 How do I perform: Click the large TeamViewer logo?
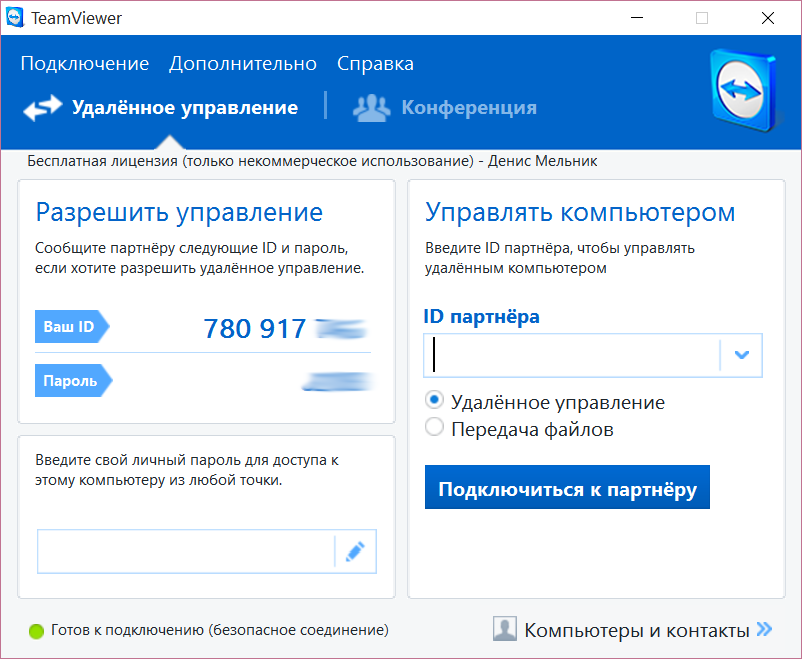tap(745, 91)
